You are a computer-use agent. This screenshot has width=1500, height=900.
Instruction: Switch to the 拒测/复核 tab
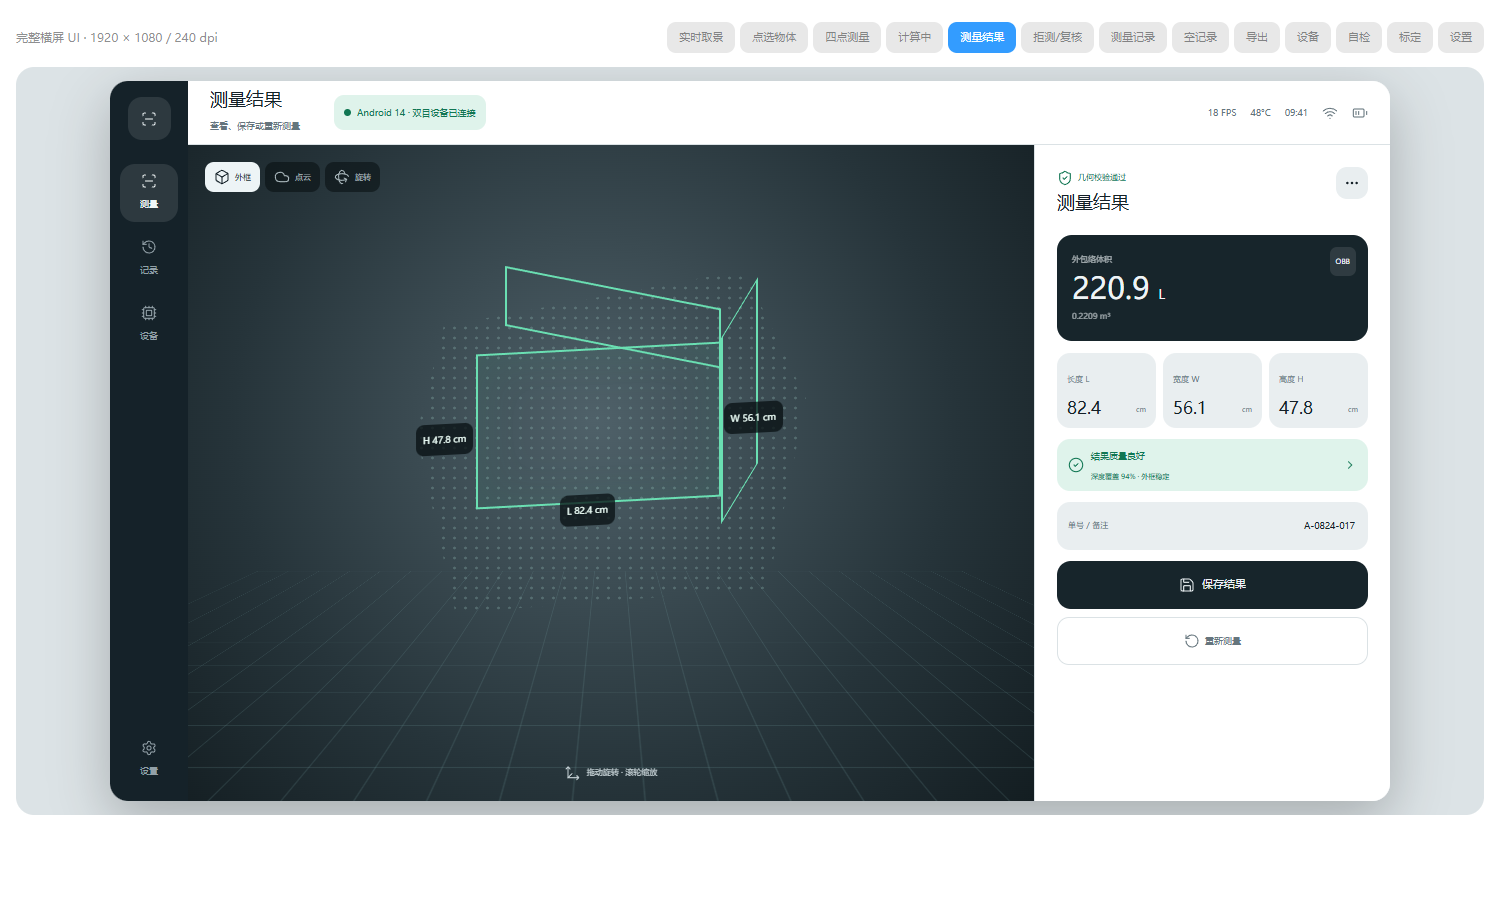click(1058, 37)
